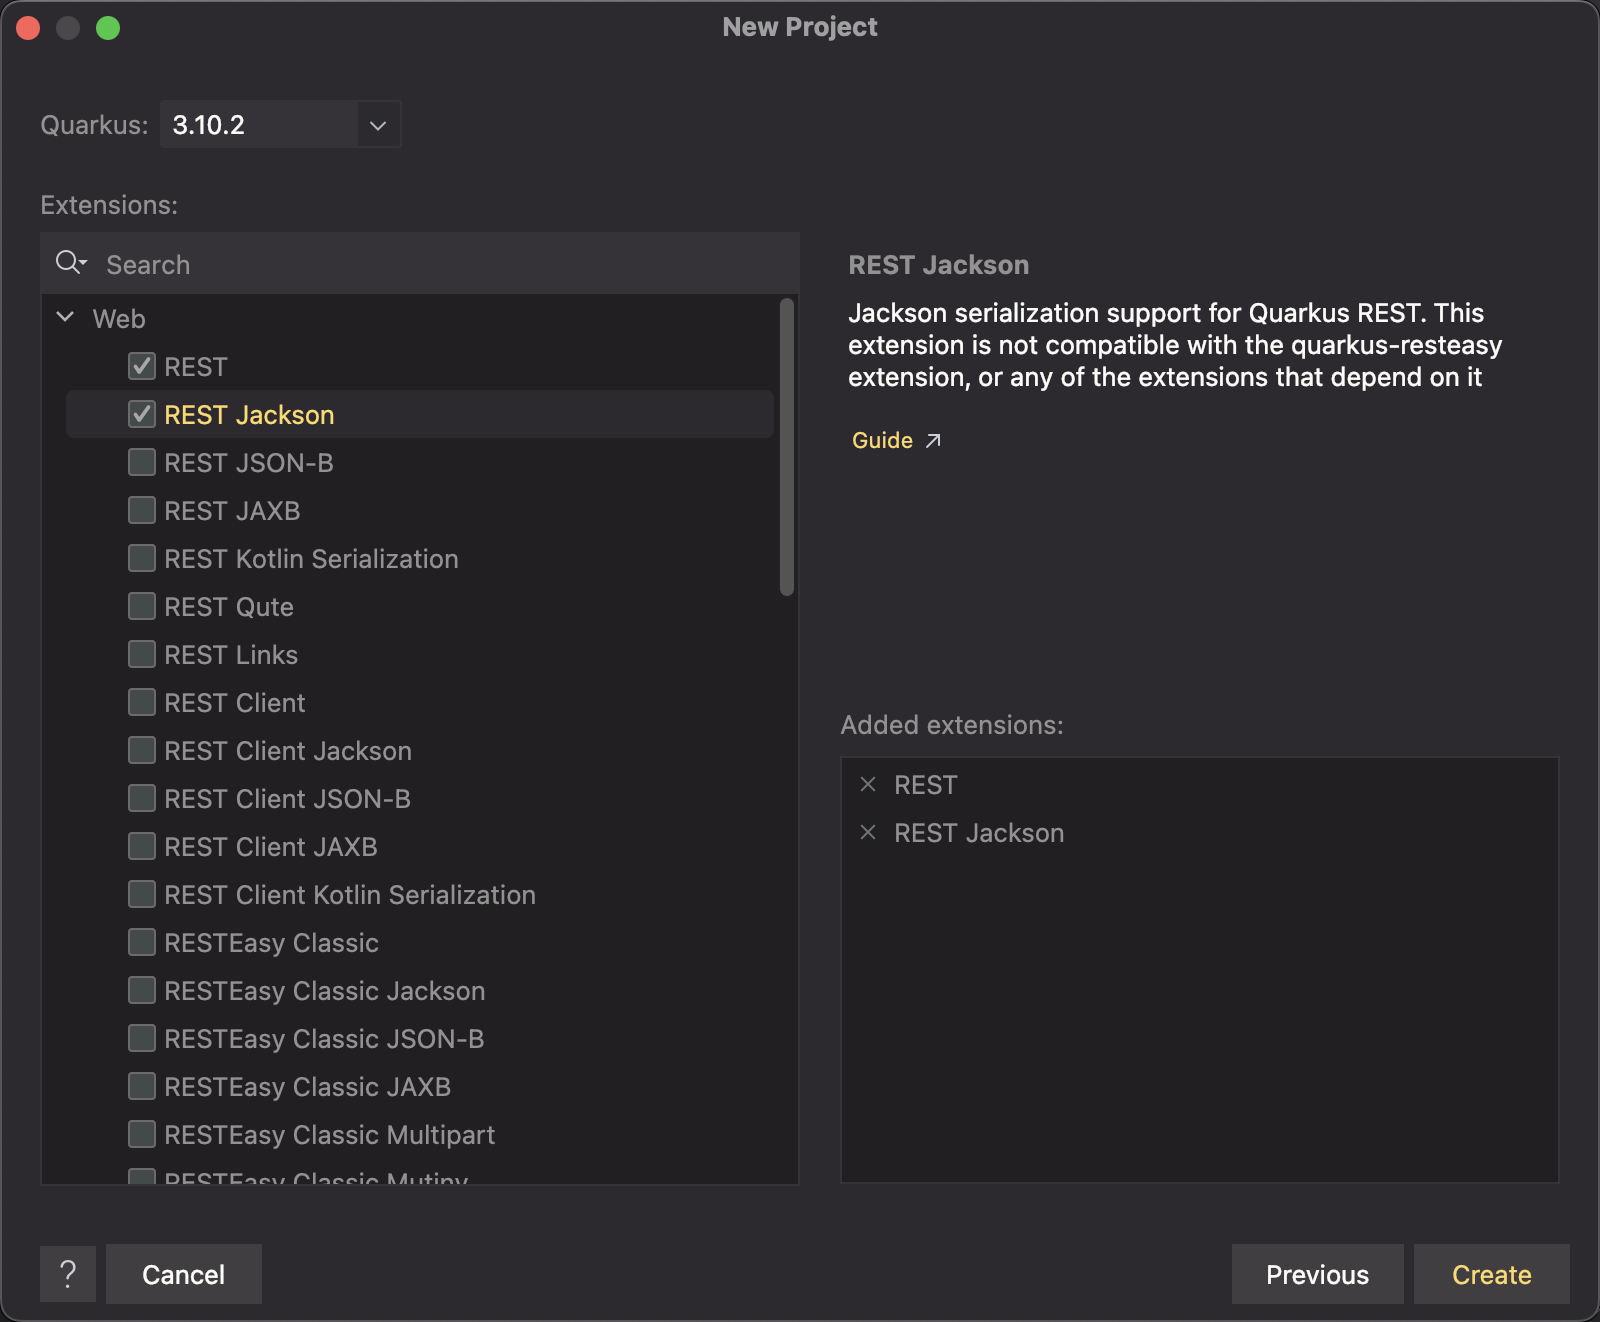Screen dimensions: 1600x1322
Task: Uncheck the REST Jackson checkbox
Action: (x=142, y=415)
